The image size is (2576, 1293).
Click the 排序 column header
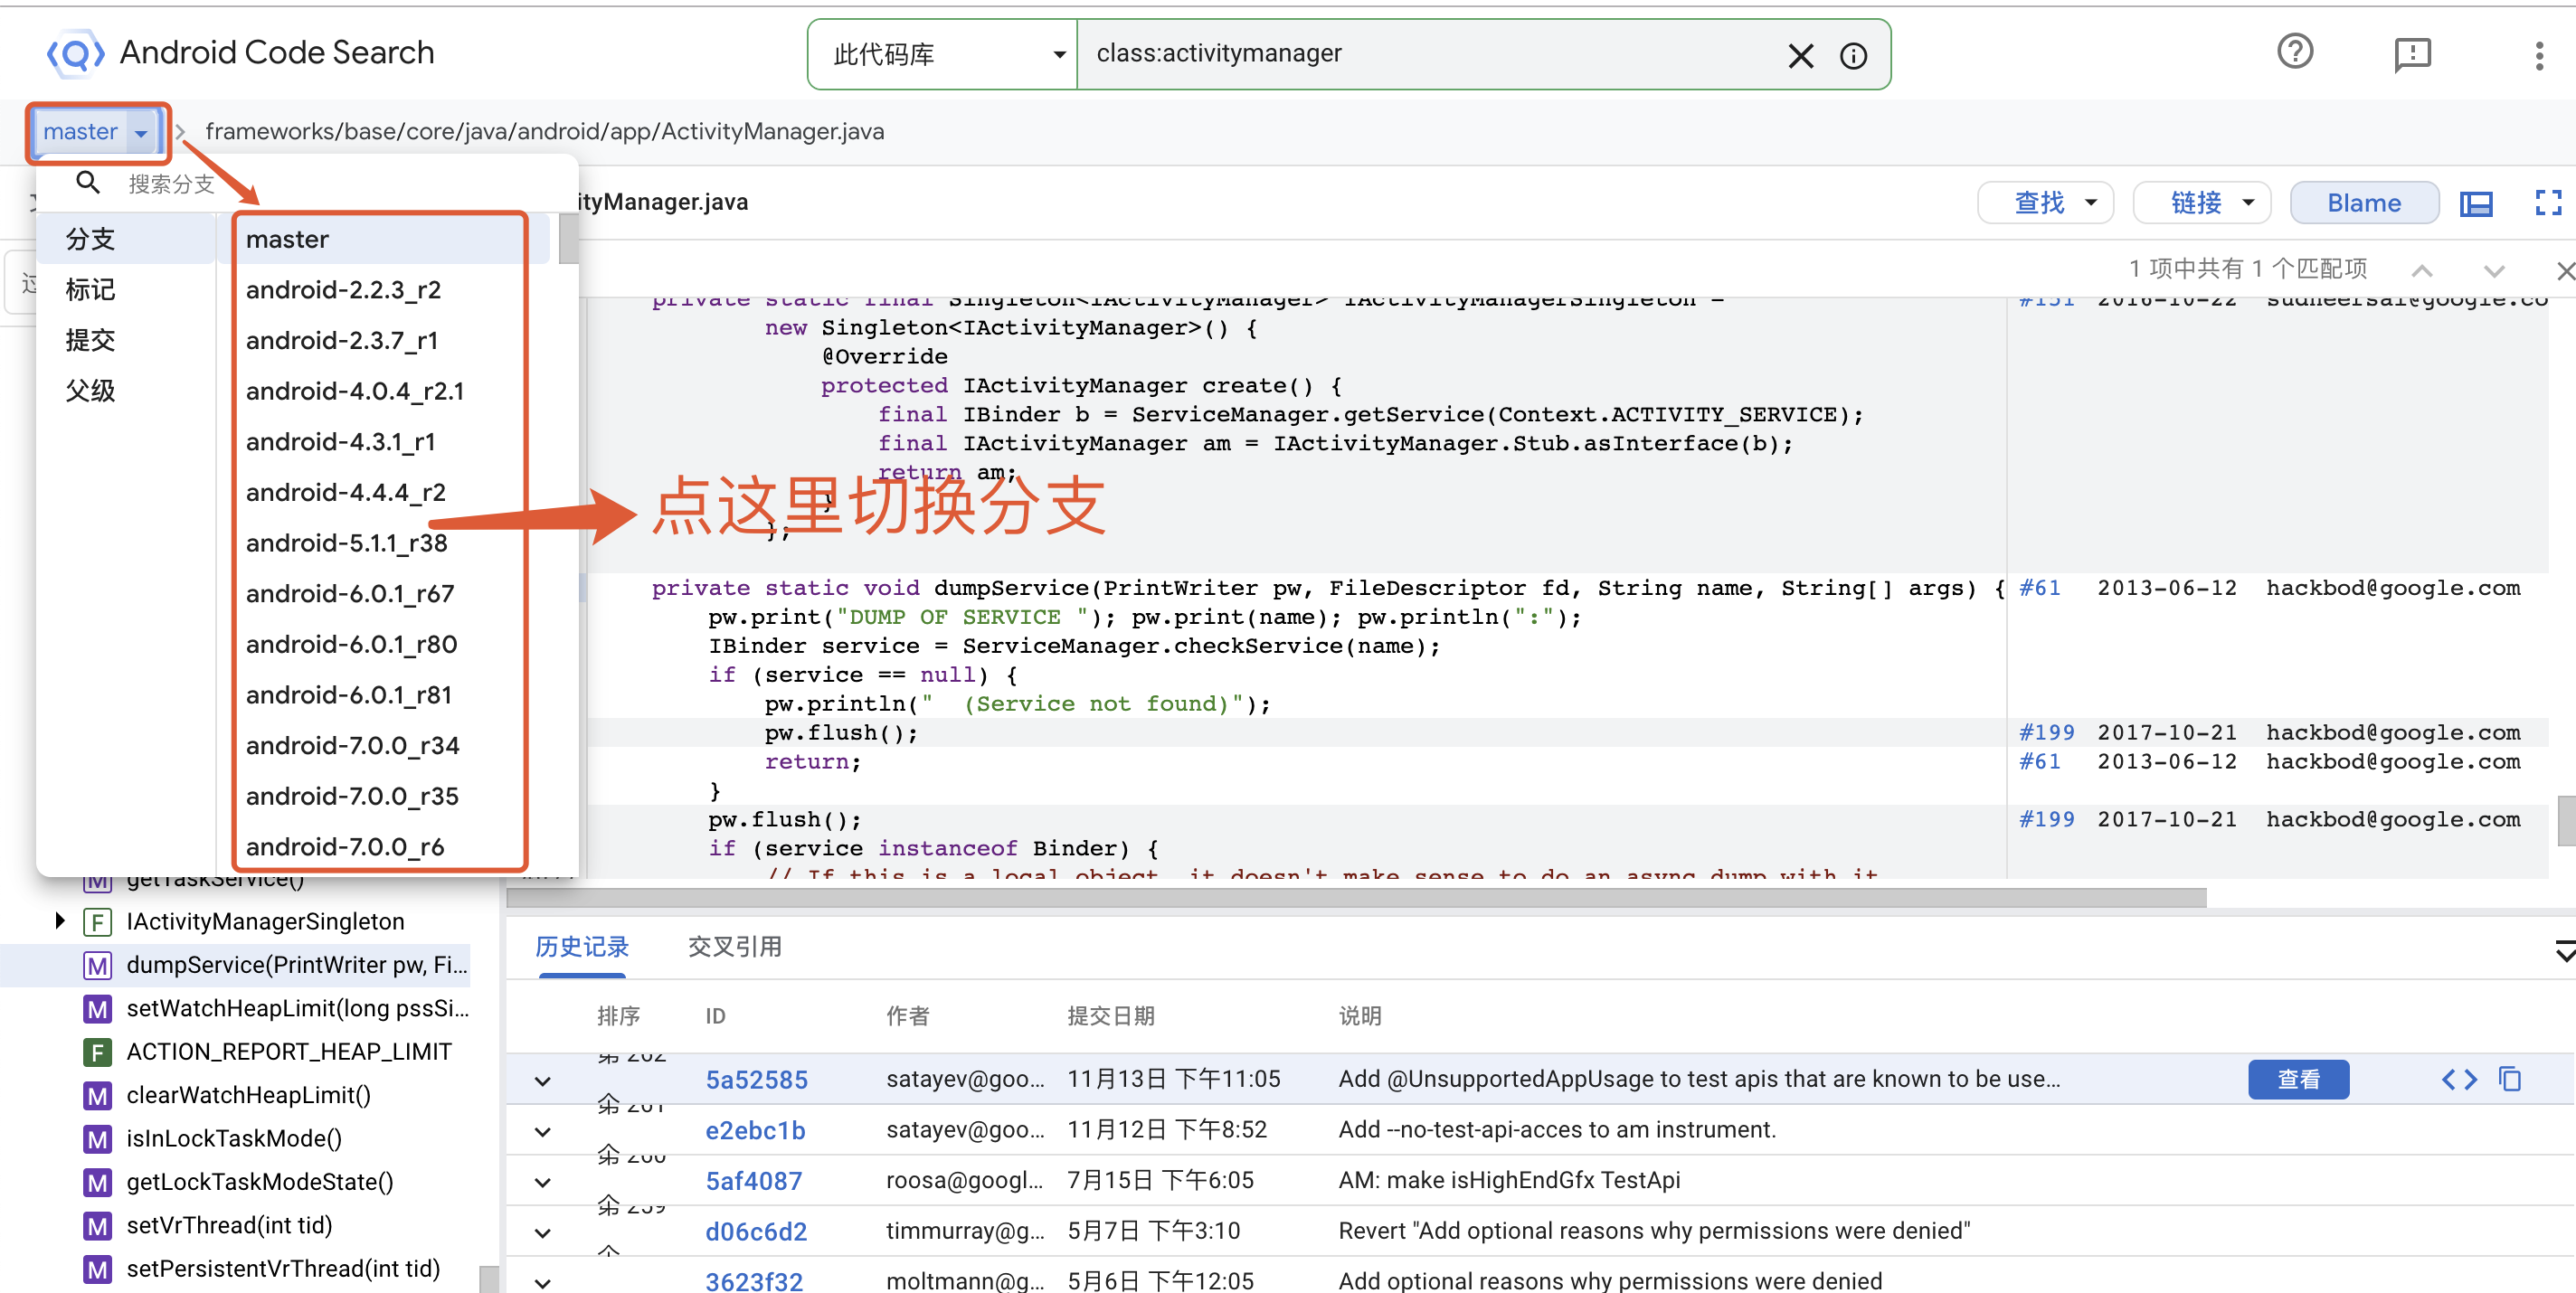pos(618,1016)
